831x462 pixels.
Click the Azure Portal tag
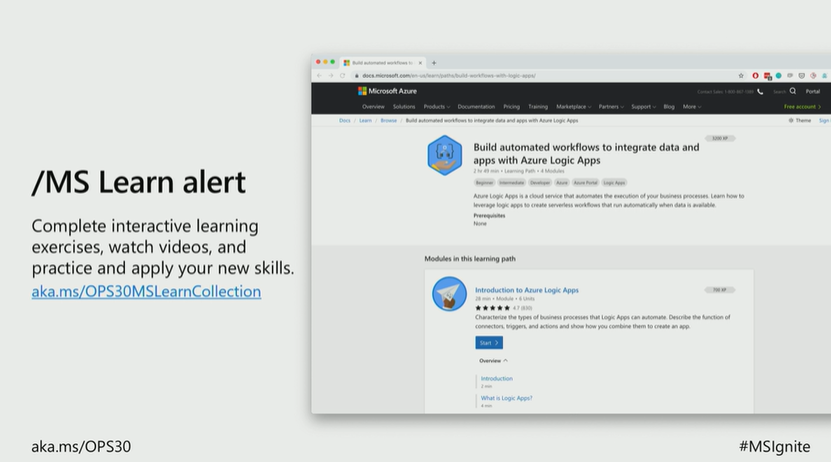click(x=586, y=182)
